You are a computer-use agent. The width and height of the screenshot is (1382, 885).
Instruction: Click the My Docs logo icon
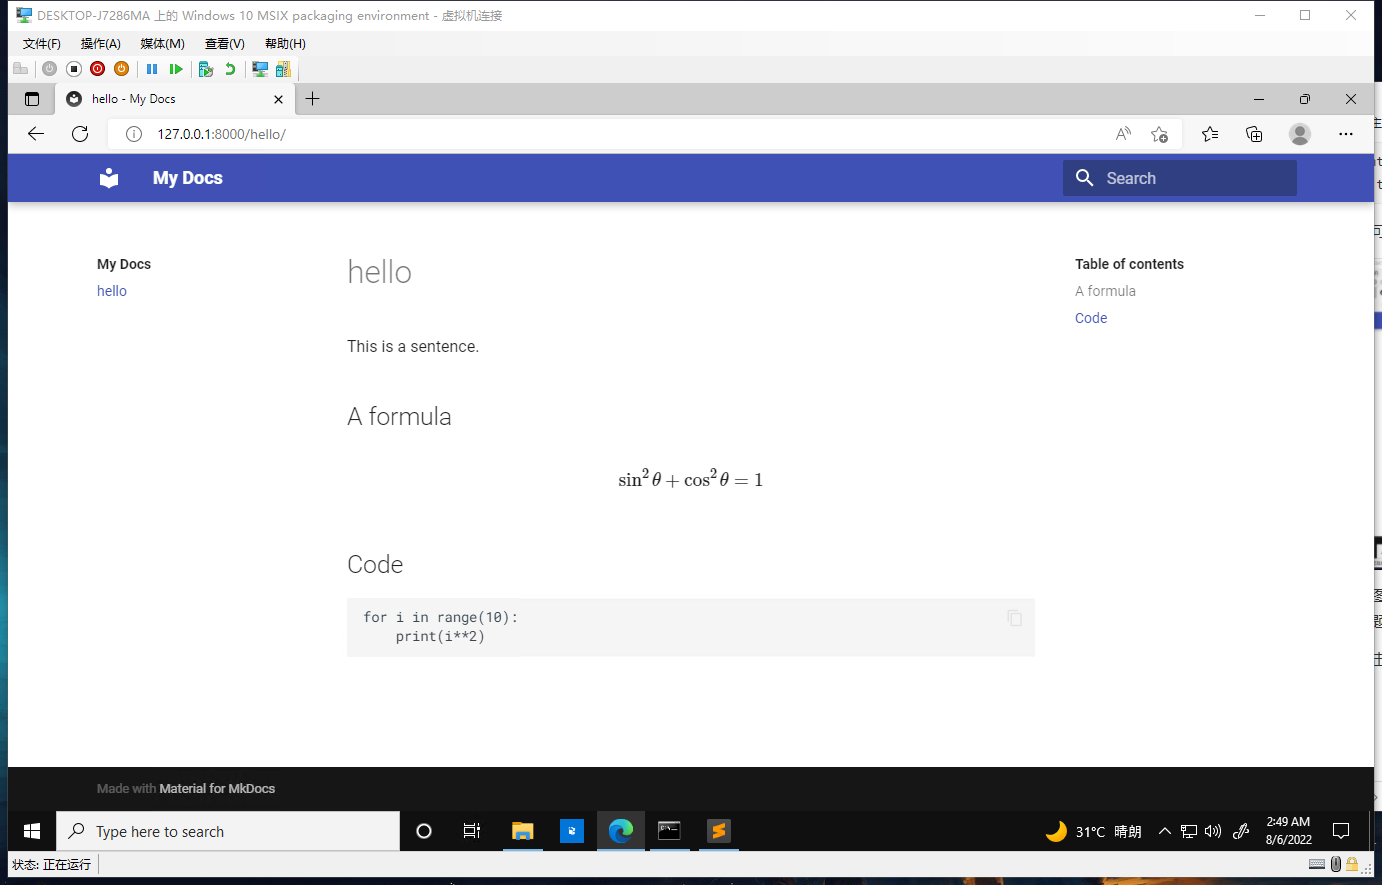click(109, 178)
